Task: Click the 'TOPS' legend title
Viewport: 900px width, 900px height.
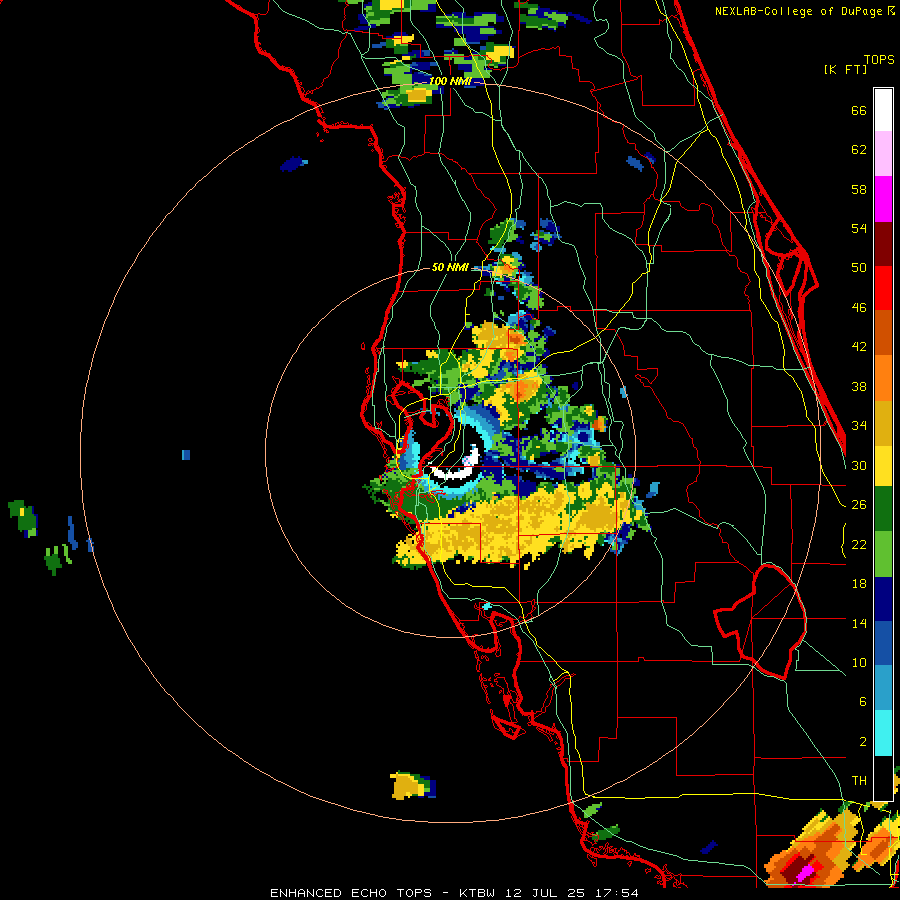Action: (x=879, y=60)
